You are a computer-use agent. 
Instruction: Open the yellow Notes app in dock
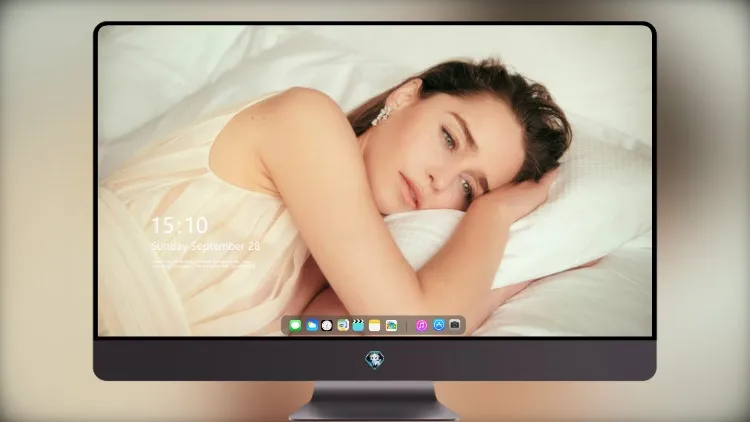(x=375, y=325)
